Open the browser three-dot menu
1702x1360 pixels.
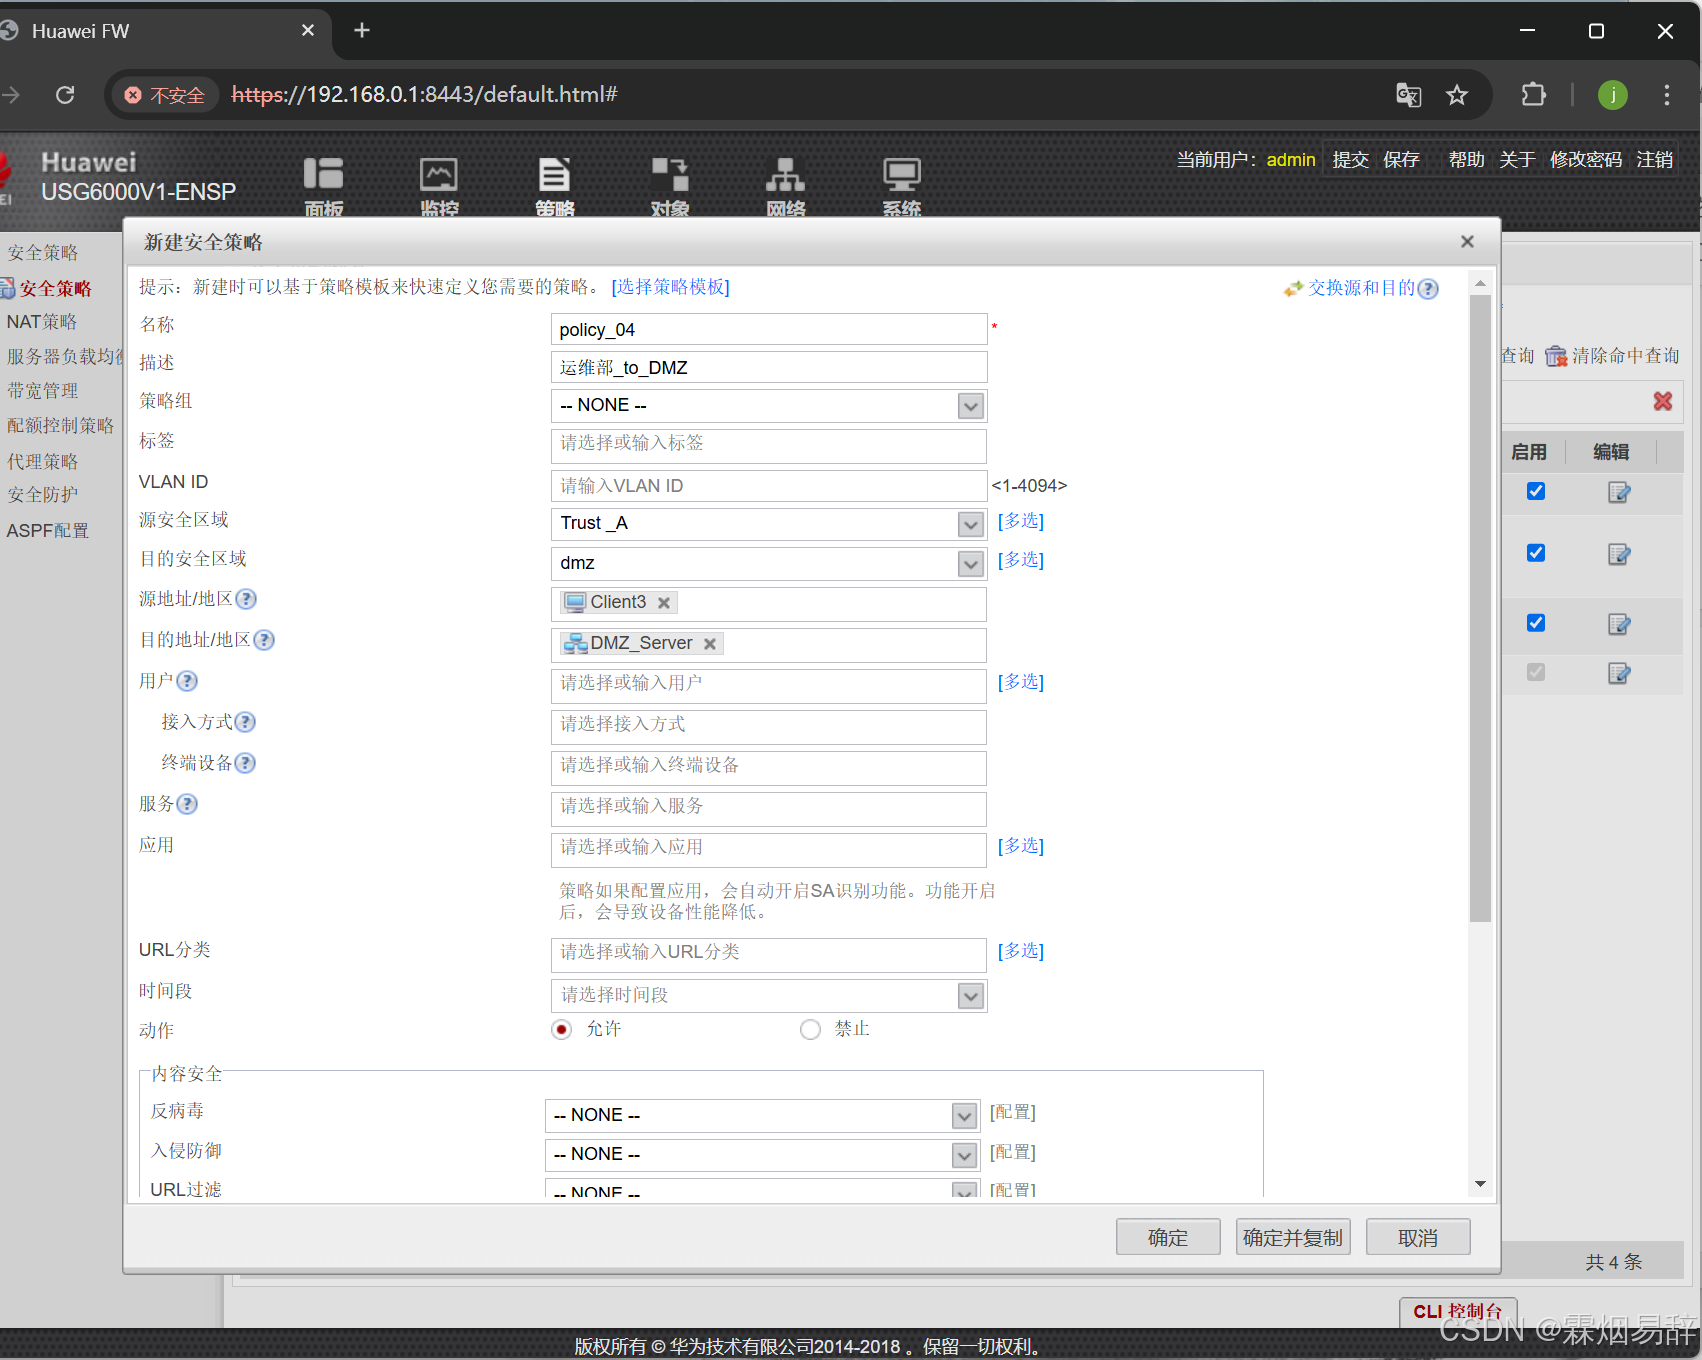tap(1666, 95)
